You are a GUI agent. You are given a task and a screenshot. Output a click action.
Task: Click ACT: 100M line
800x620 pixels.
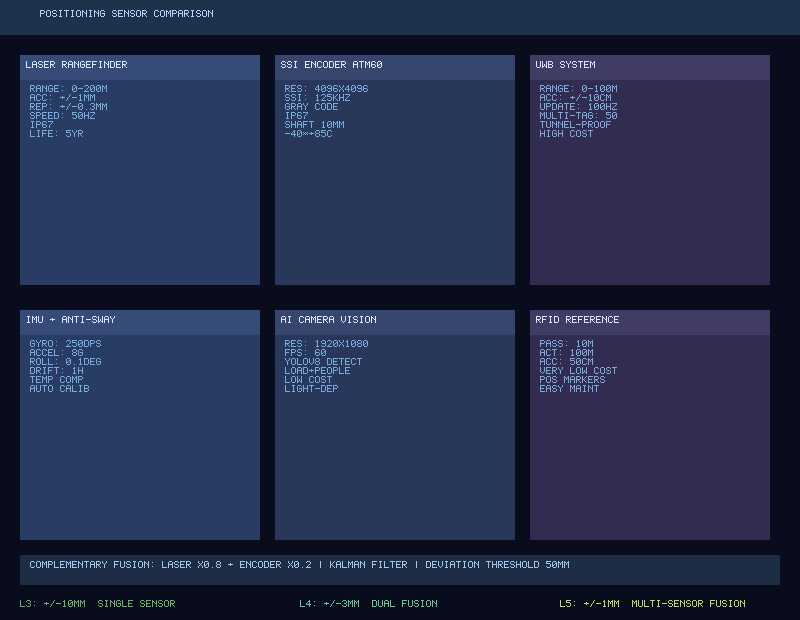(566, 353)
